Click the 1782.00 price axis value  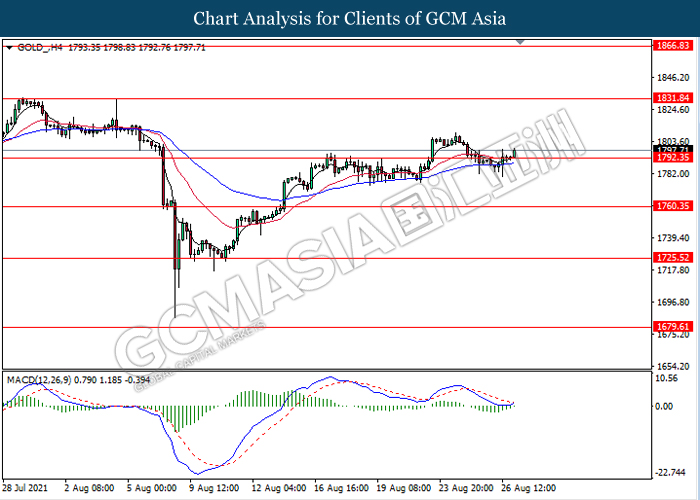[x=673, y=174]
